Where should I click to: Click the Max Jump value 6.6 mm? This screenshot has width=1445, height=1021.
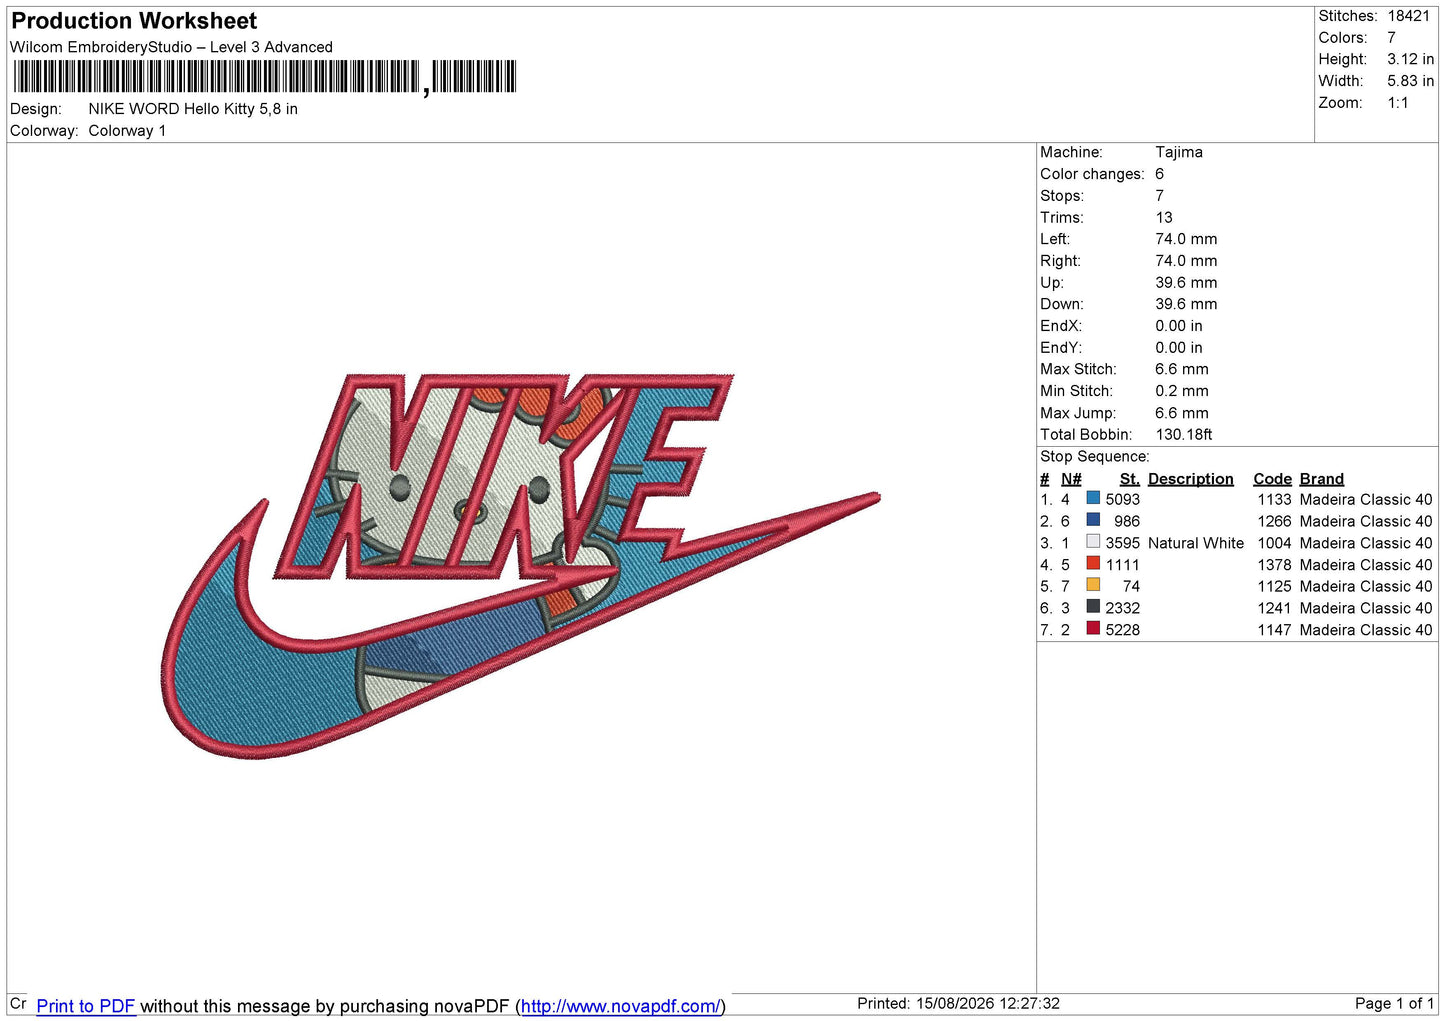1181,413
